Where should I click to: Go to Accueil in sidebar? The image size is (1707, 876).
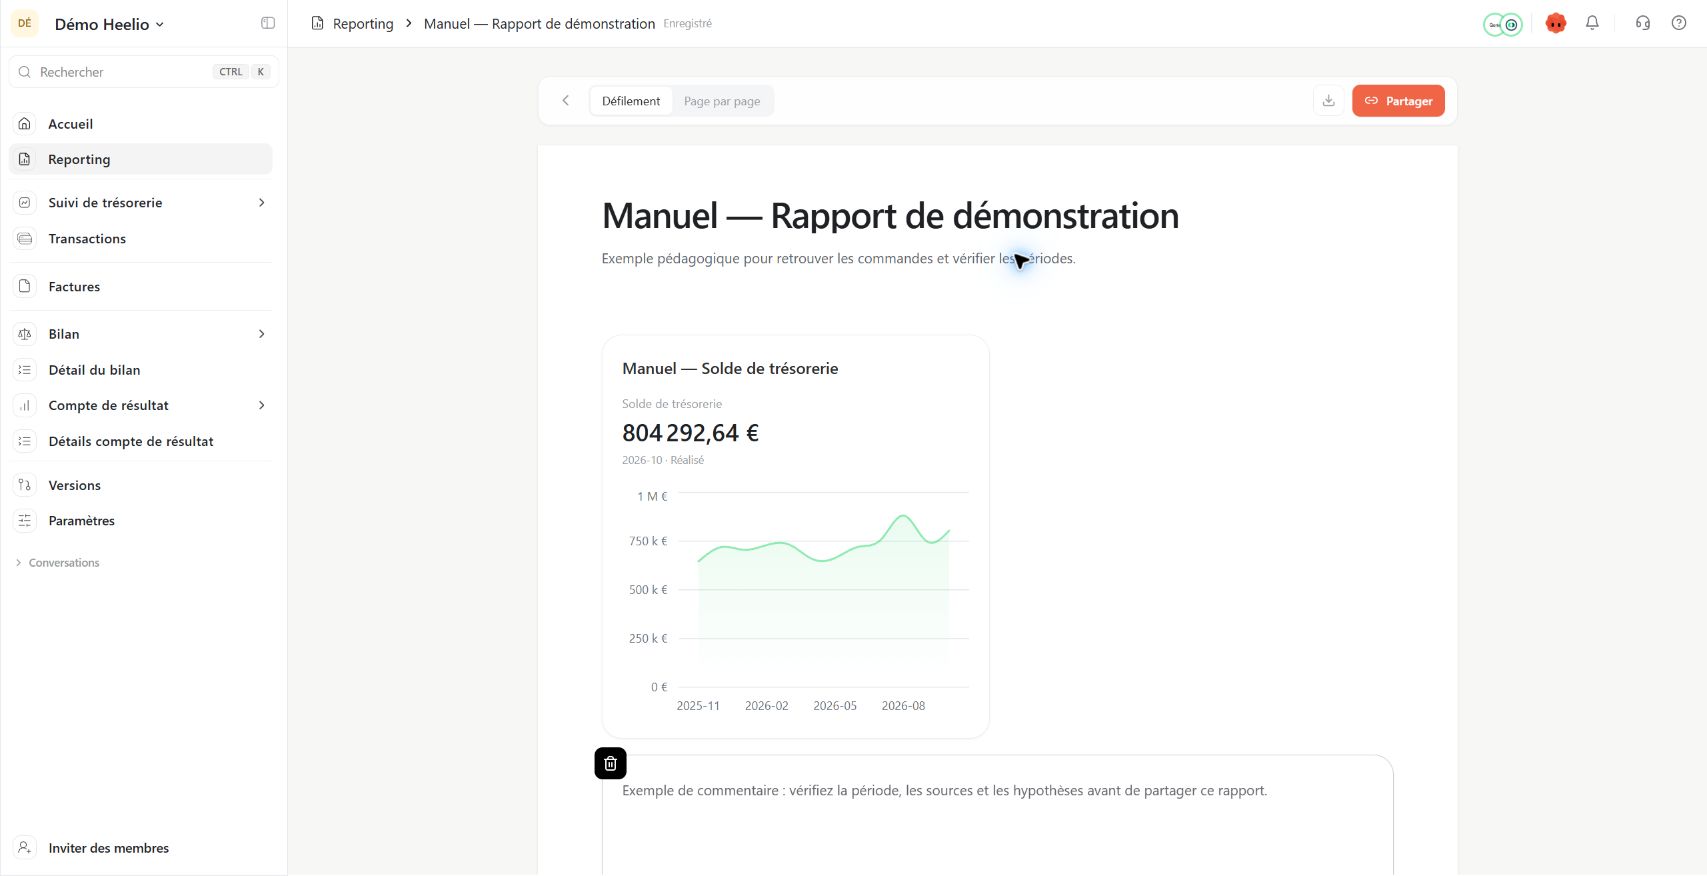[140, 124]
